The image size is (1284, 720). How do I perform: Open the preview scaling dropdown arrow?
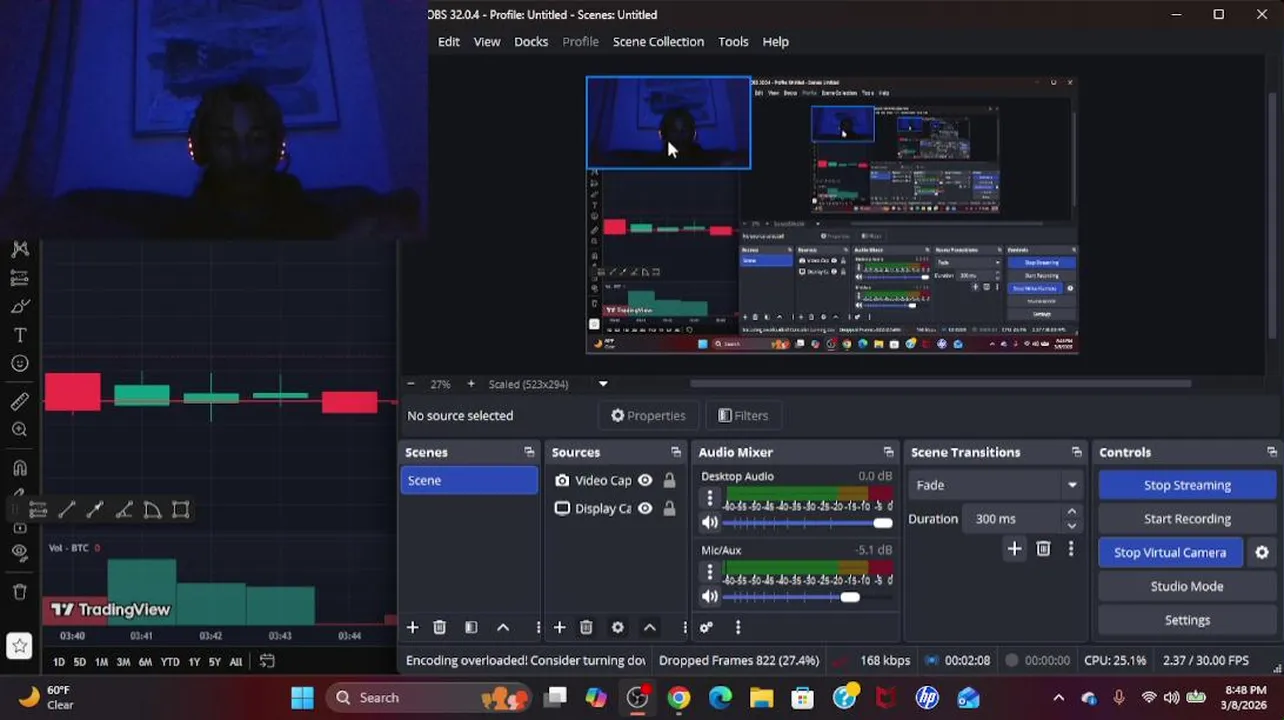pyautogui.click(x=603, y=384)
